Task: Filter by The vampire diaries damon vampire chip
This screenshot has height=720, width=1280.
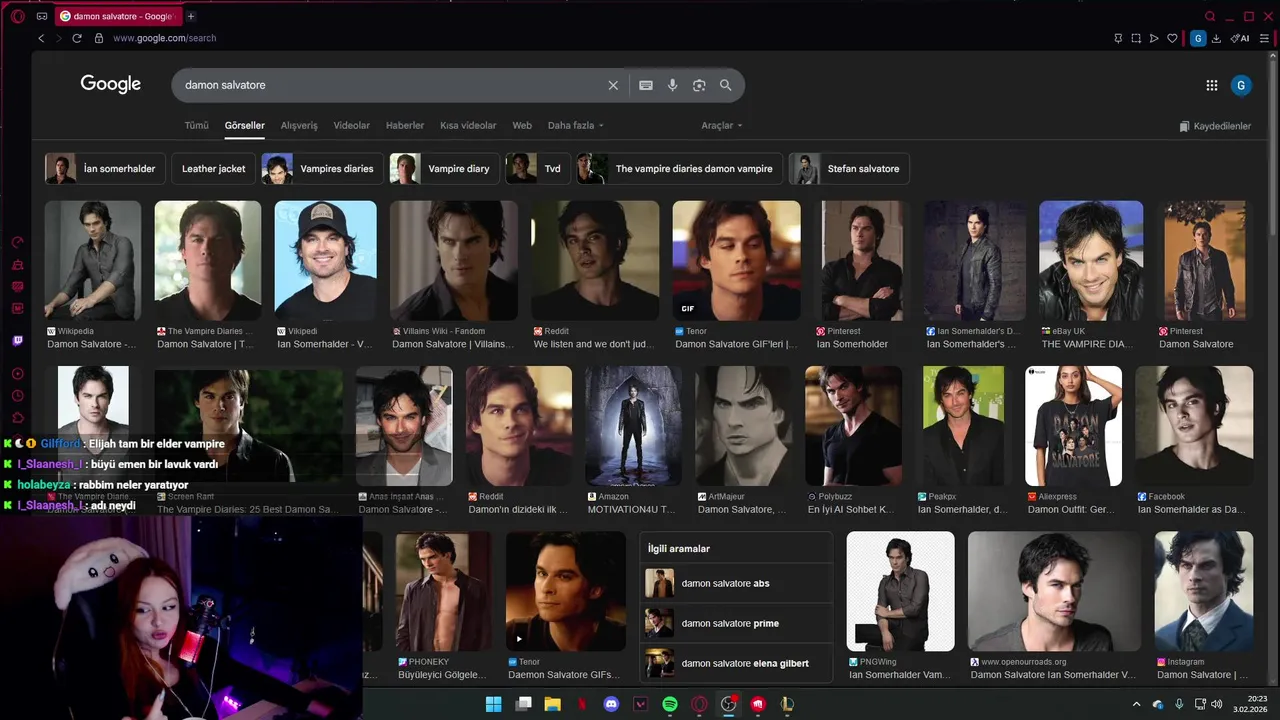Action: coord(679,169)
